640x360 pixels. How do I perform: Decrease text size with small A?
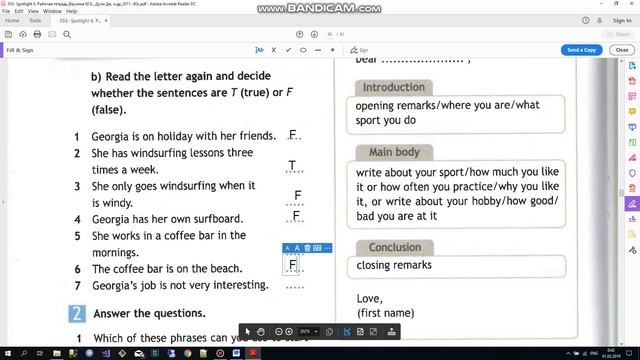[x=287, y=248]
